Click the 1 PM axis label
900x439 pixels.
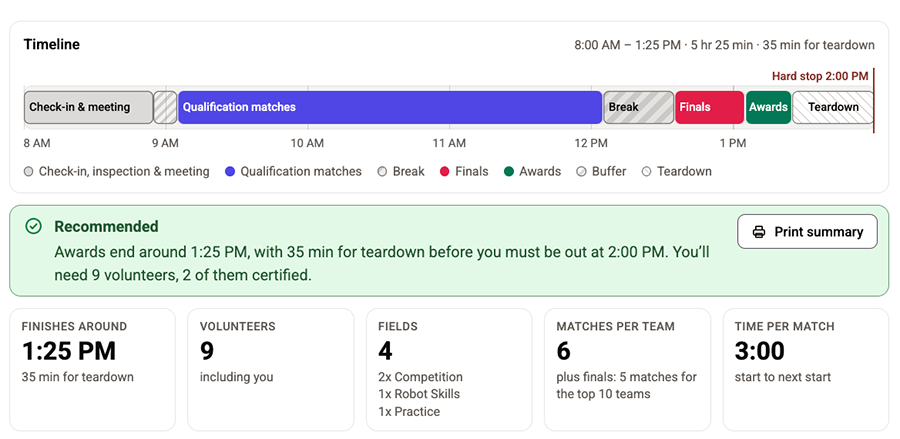point(733,143)
